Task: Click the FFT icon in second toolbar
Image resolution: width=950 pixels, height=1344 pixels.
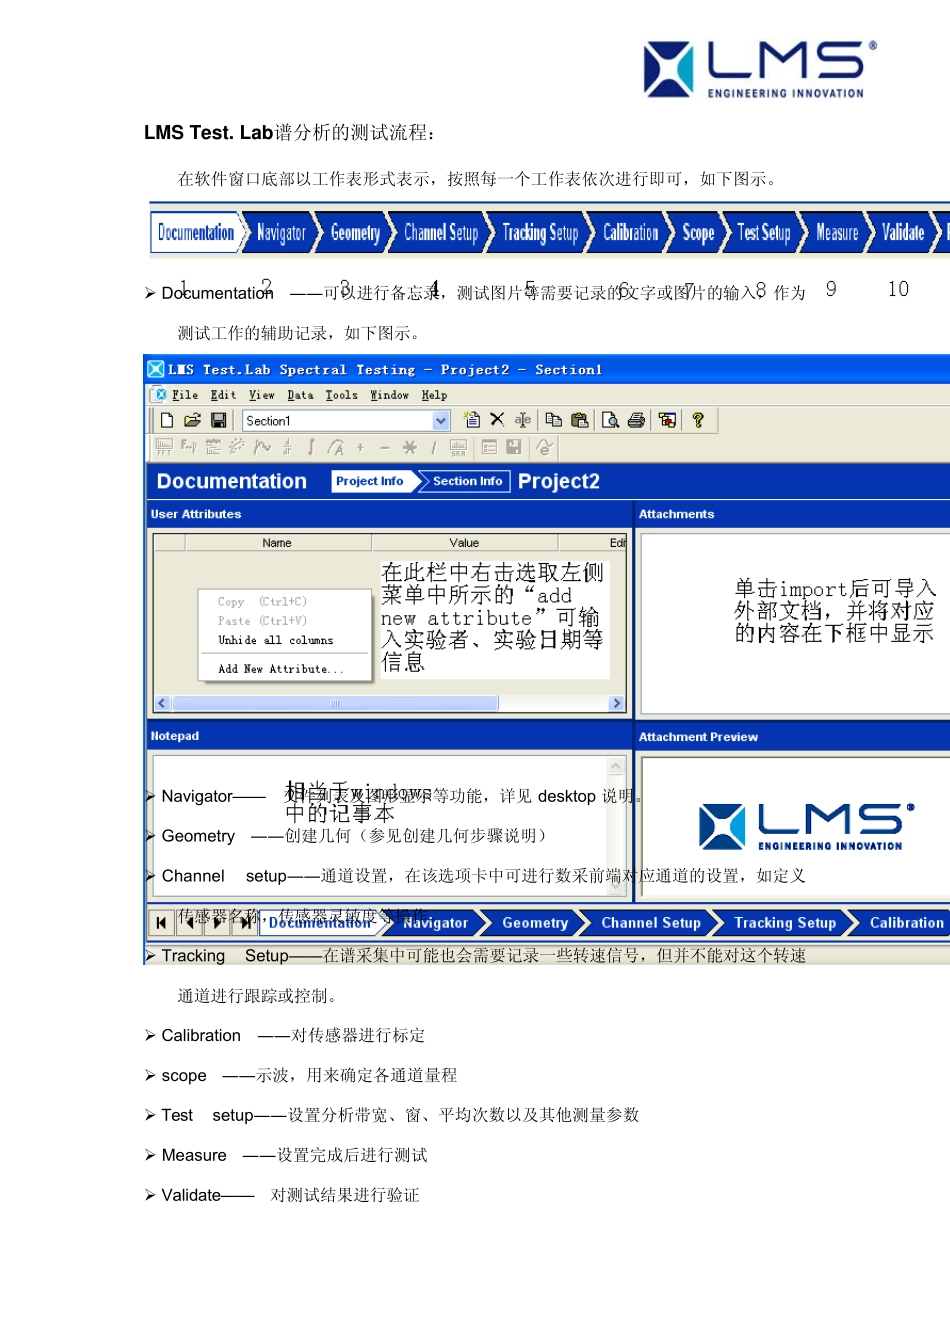Action: [x=164, y=447]
